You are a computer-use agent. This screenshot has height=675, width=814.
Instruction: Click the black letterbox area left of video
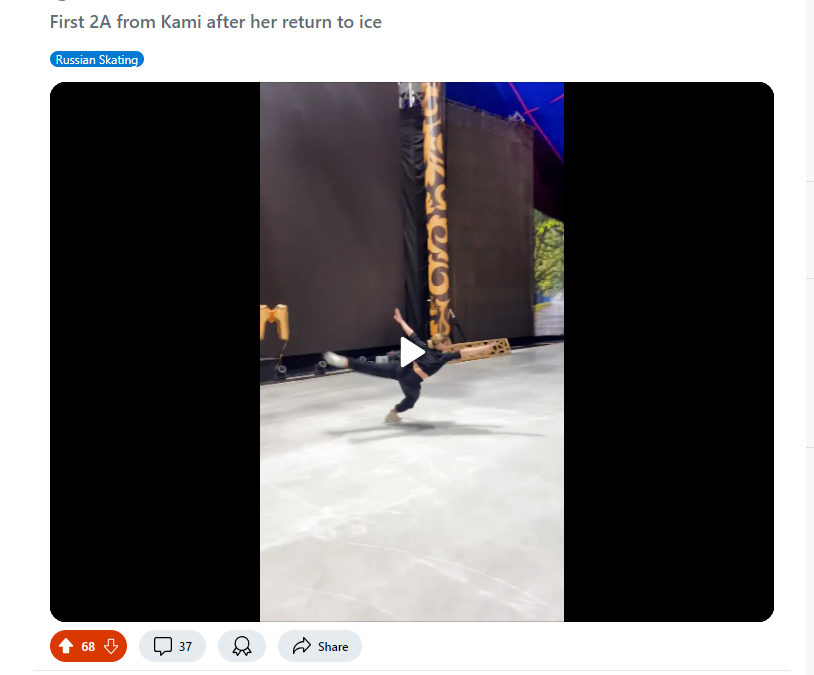(x=155, y=352)
